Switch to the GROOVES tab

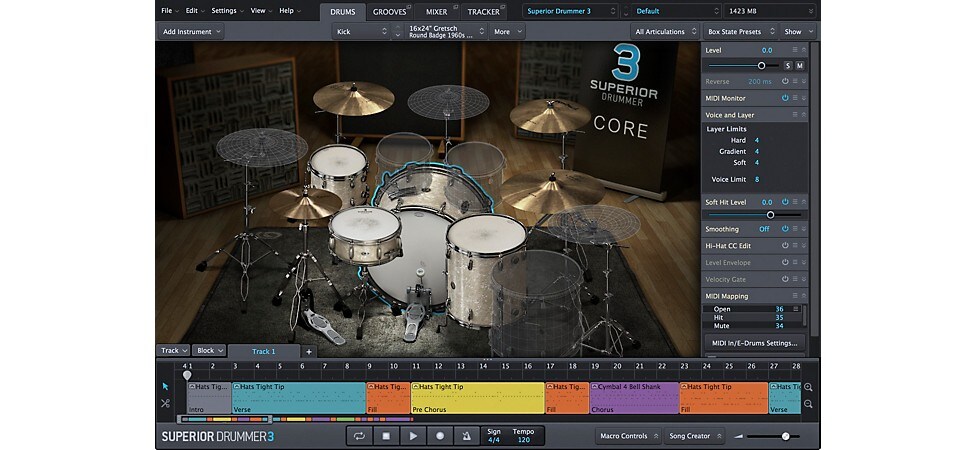pos(390,12)
